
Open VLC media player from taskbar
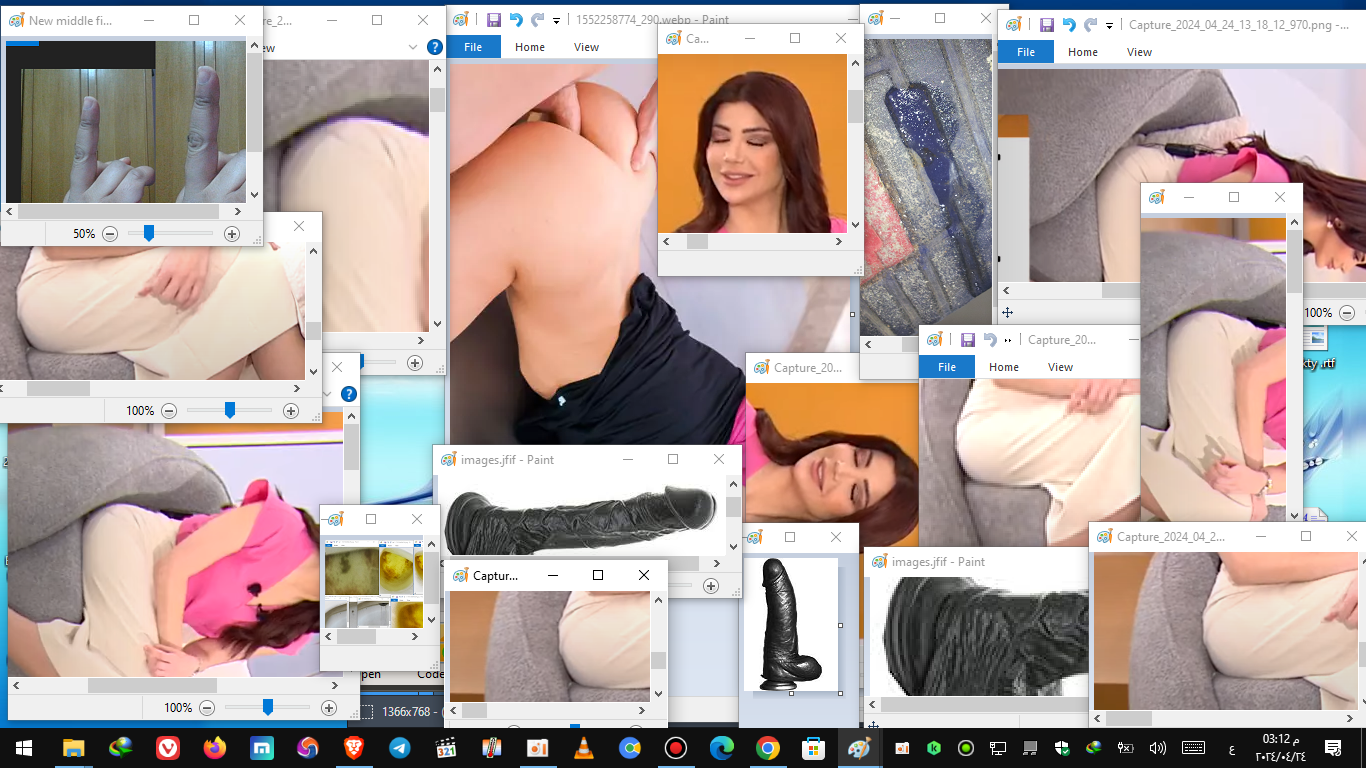[583, 748]
